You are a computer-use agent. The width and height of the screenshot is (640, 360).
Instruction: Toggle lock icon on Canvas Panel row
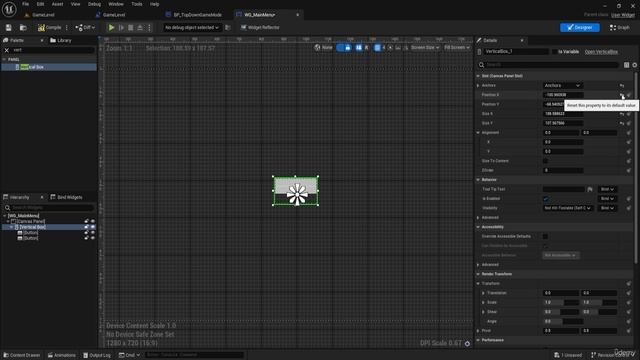[87, 221]
